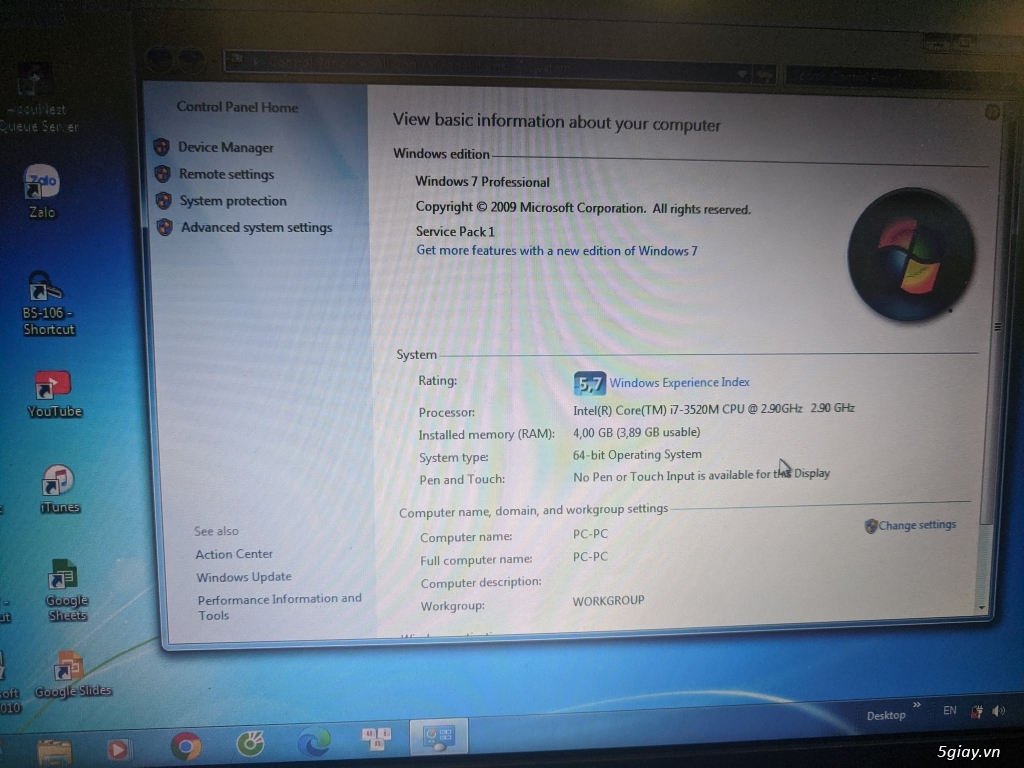Open Remote settings link
Screen dimensions: 1024x768
pyautogui.click(x=226, y=174)
